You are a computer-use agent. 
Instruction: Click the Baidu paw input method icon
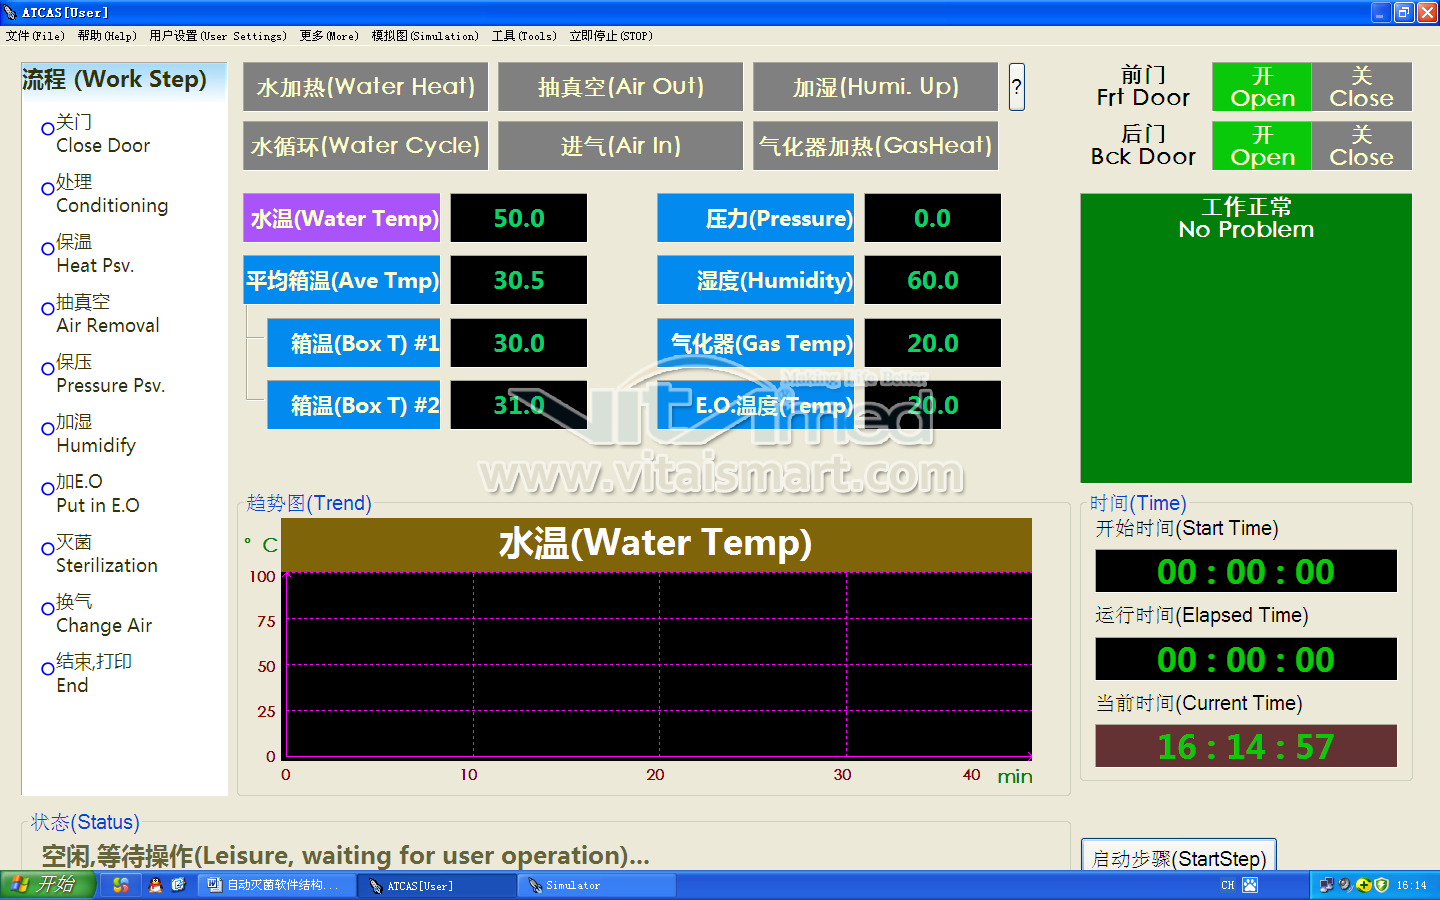(x=1250, y=885)
